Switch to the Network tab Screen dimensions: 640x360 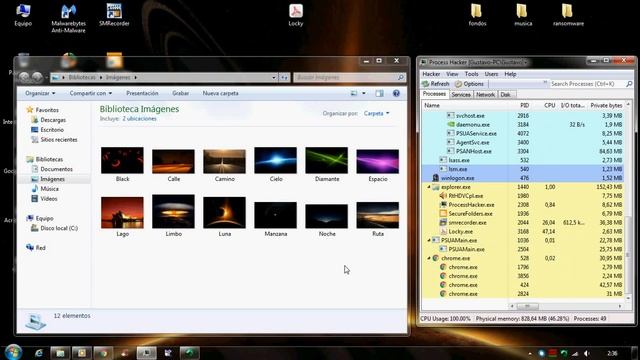click(x=485, y=95)
